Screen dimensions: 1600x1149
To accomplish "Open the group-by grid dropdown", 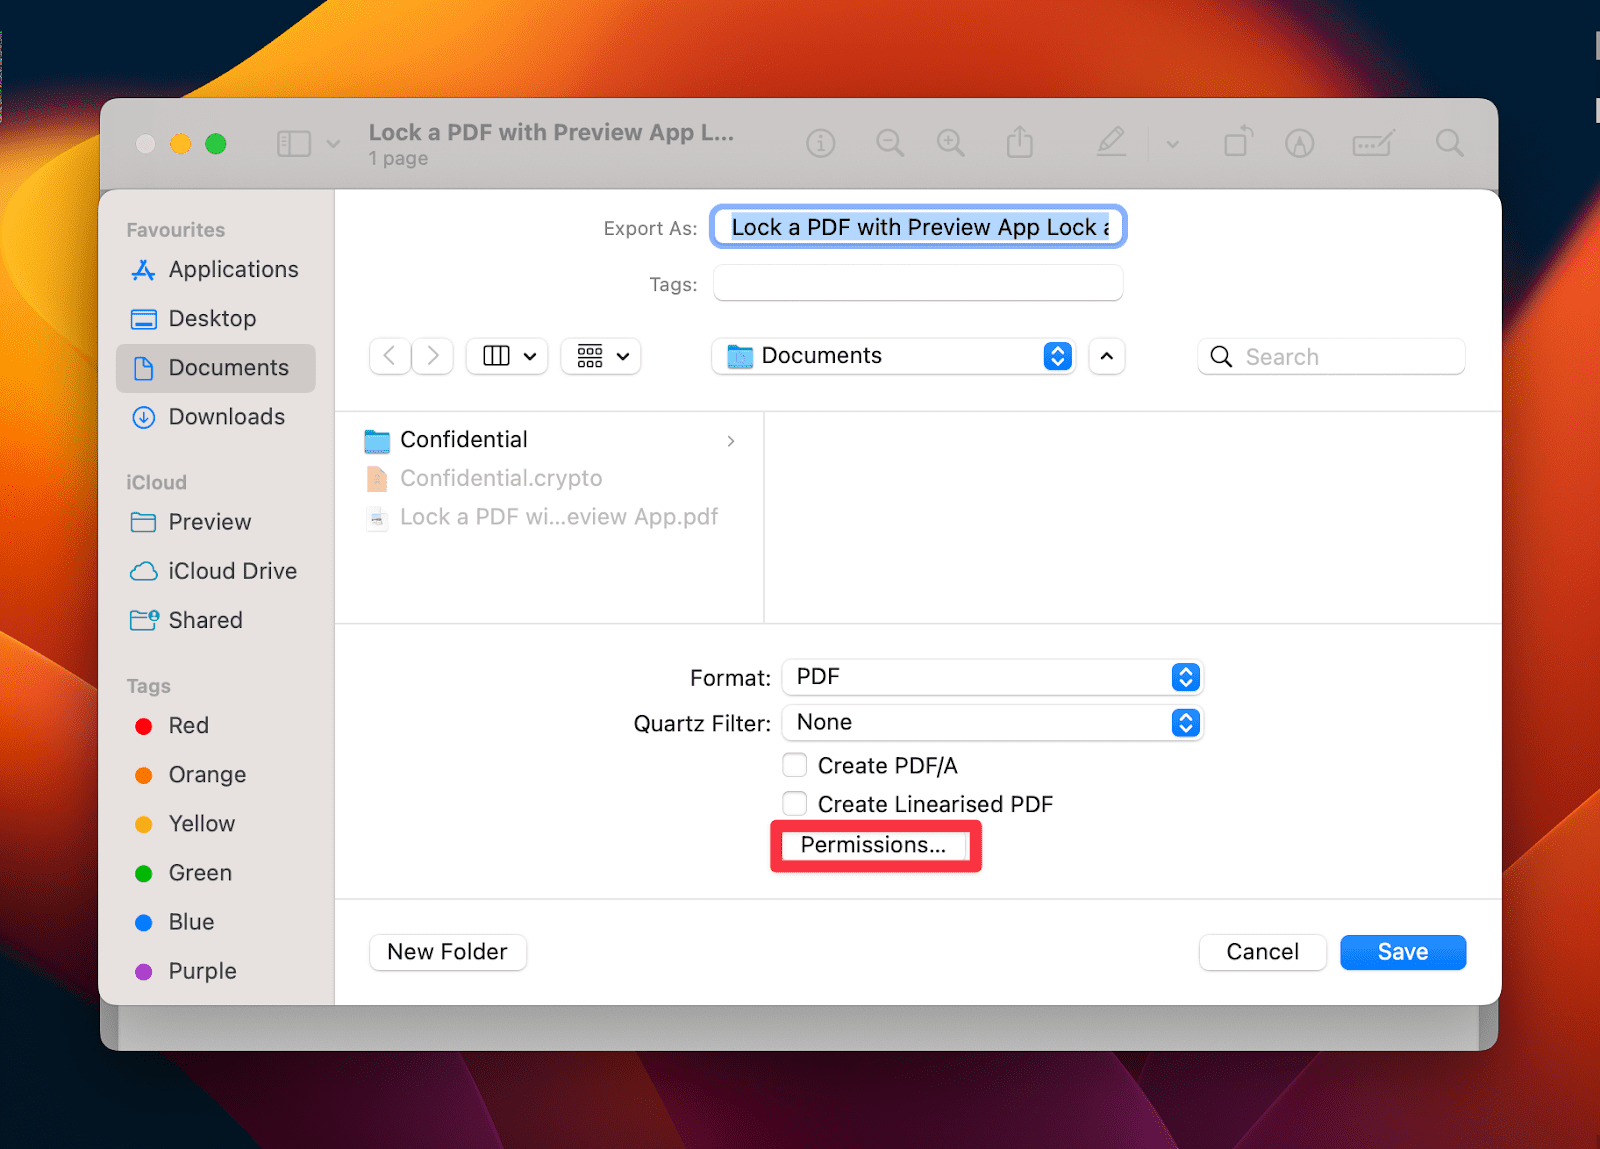I will [601, 356].
